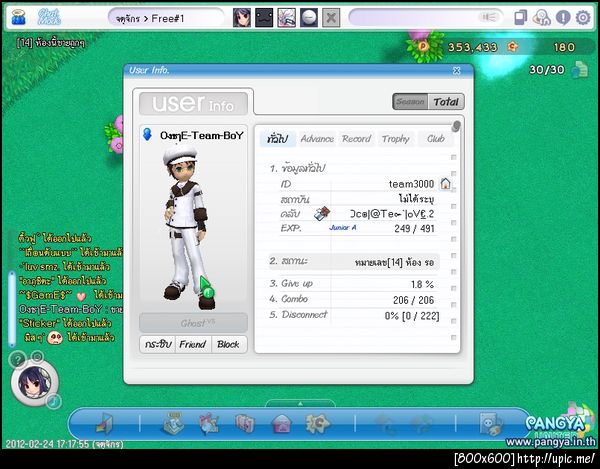Click the status text หมายเลข[14] ห้อง รอ
Image resolution: width=600 pixels, height=469 pixels.
(x=395, y=262)
